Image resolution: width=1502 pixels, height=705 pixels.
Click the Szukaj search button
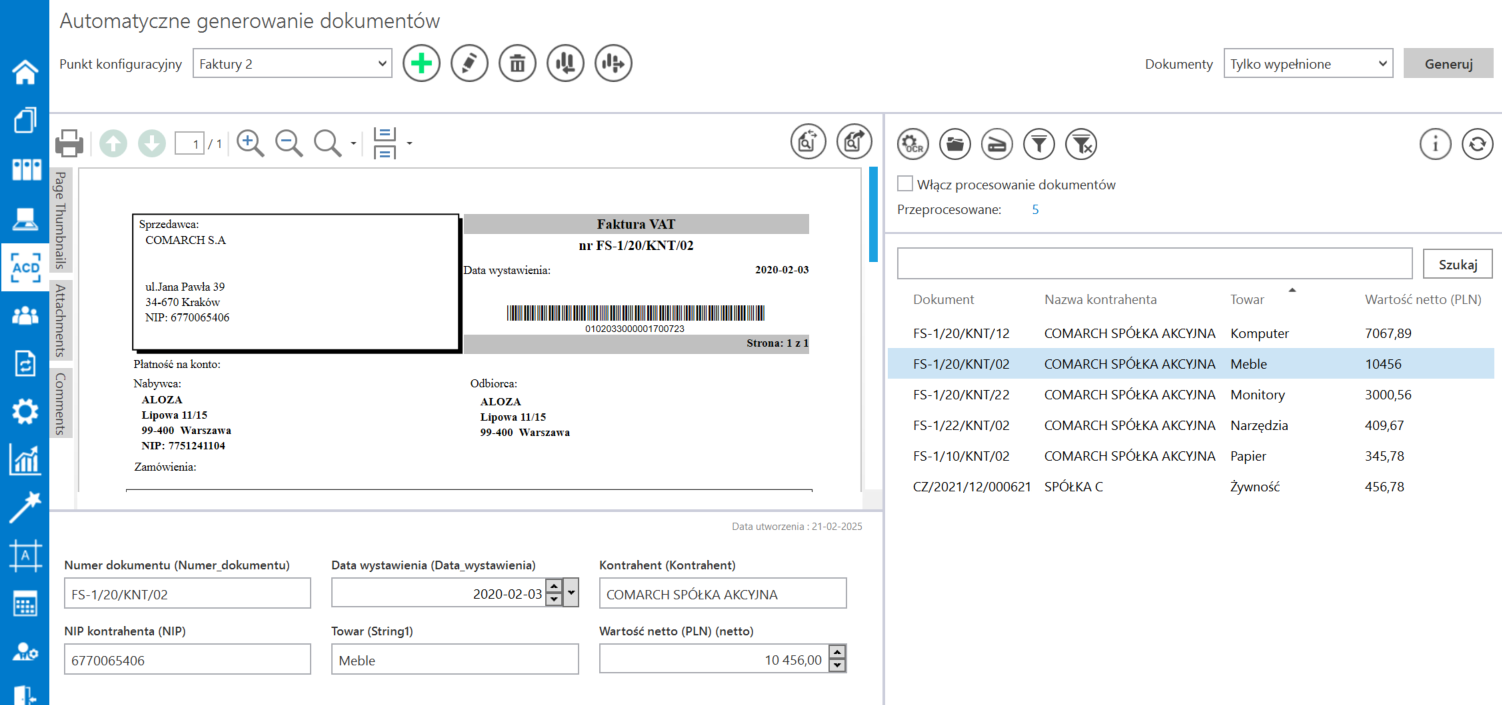click(1457, 264)
